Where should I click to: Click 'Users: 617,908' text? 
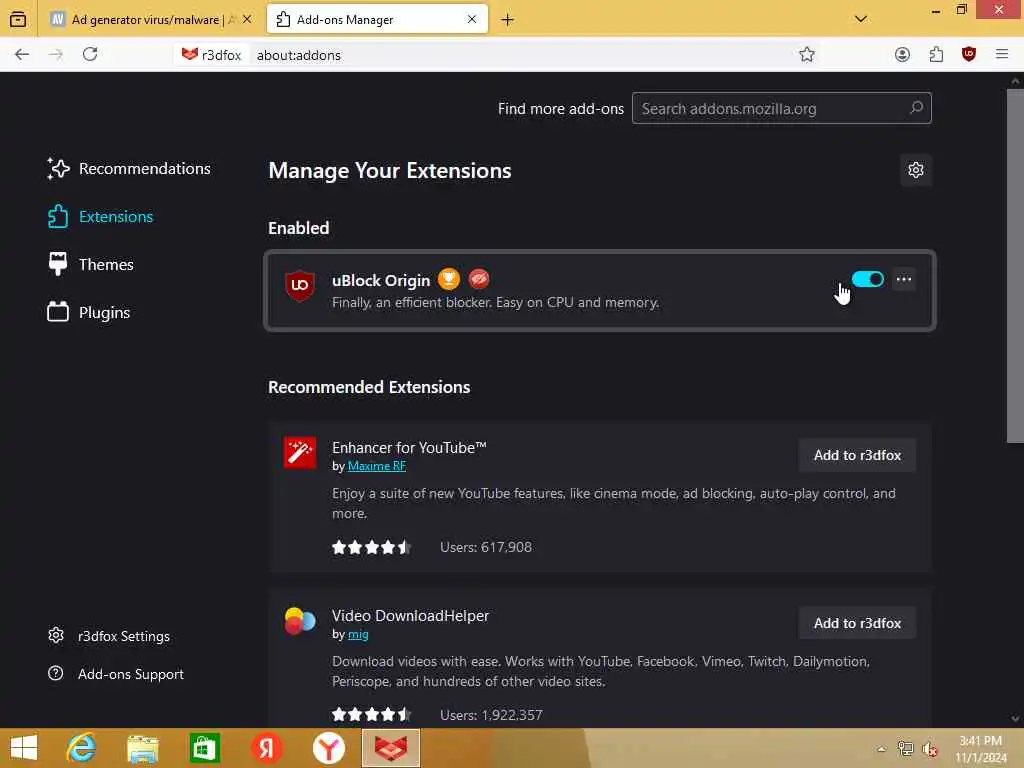click(x=486, y=547)
